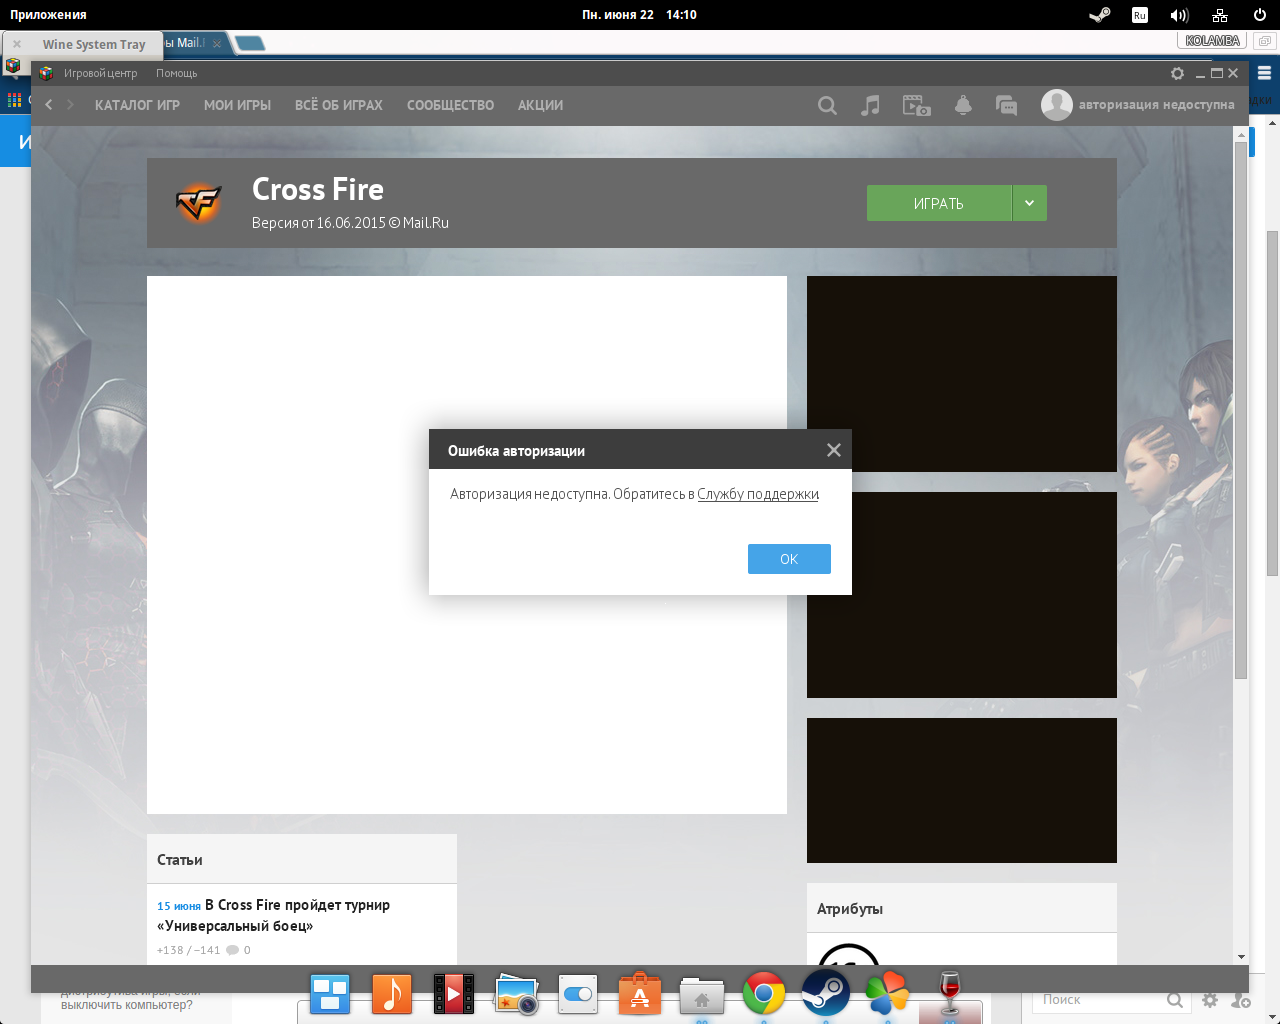The image size is (1280, 1024).
Task: Click the Steam tray icon in top bar
Action: point(1100,15)
